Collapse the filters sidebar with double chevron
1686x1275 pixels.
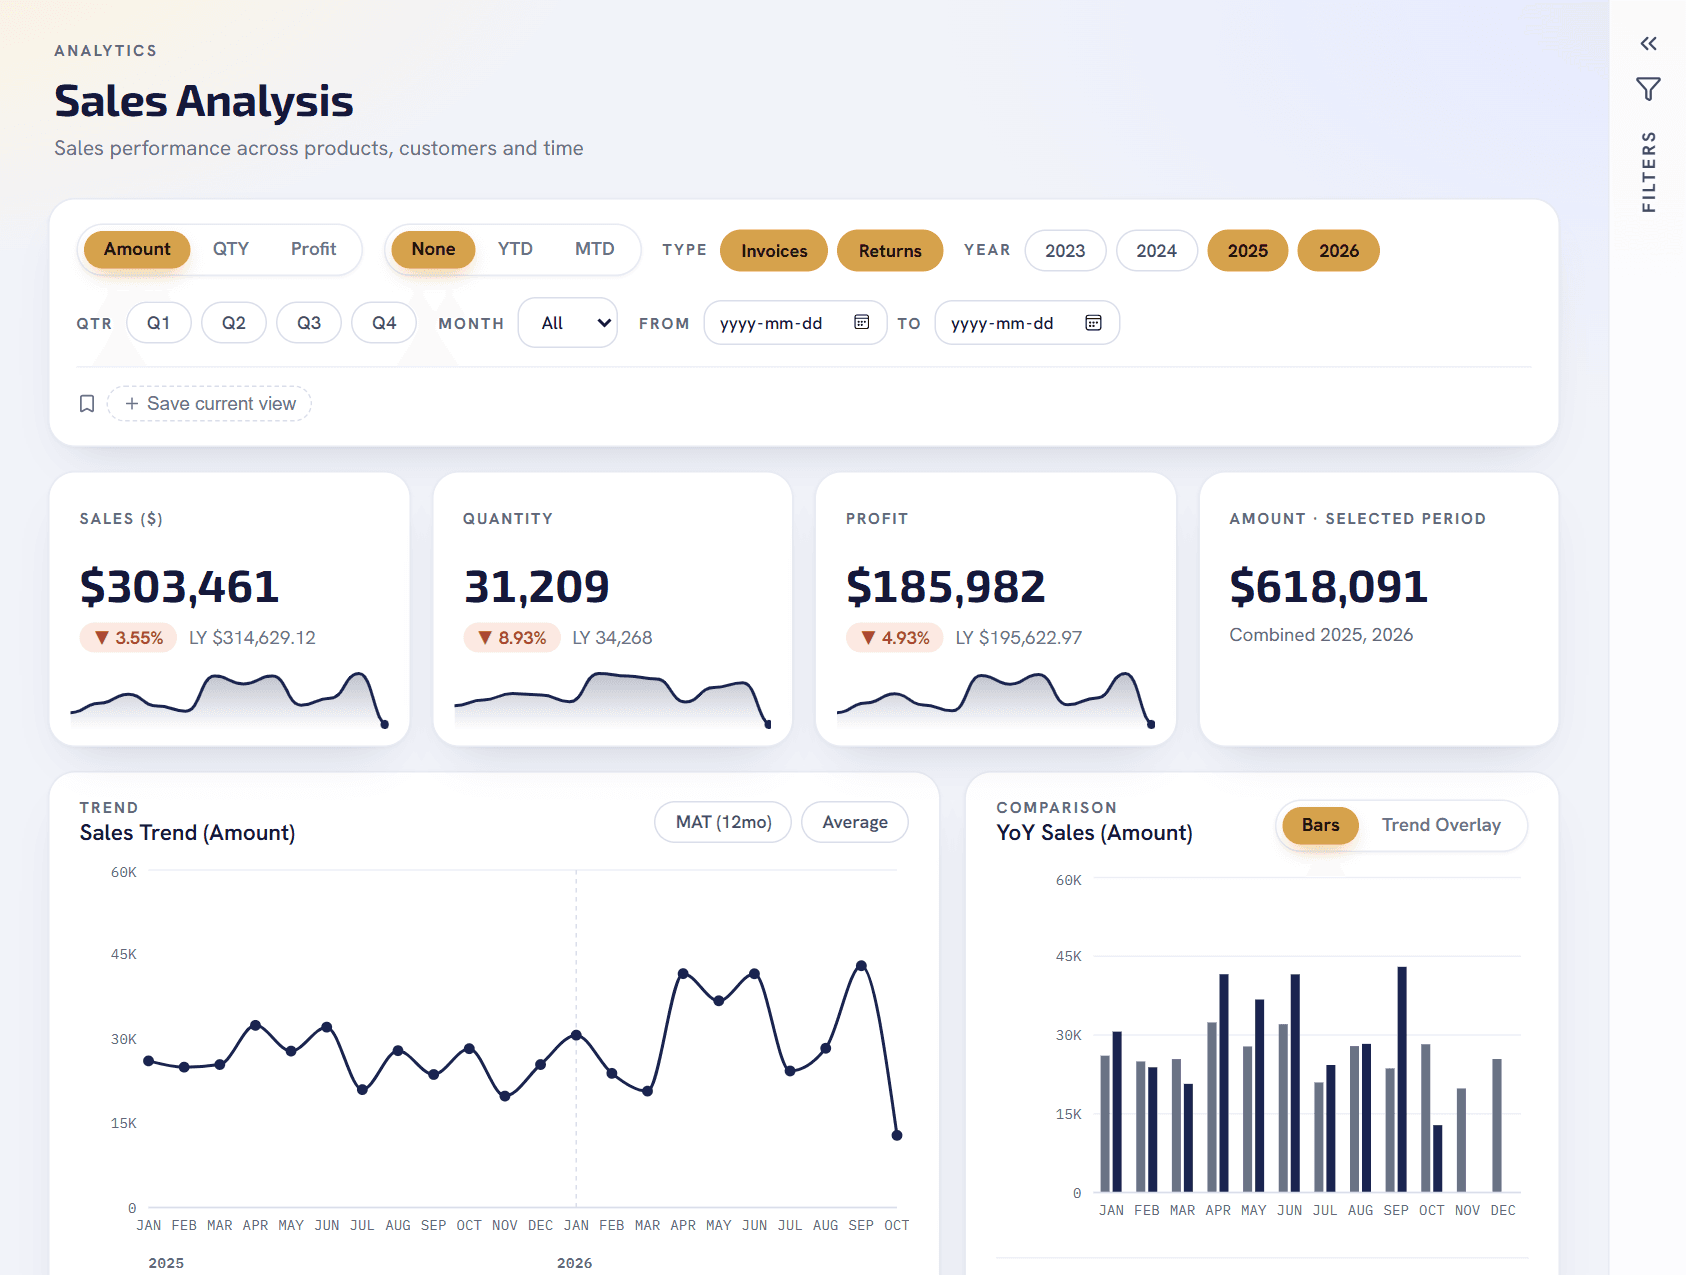(x=1648, y=43)
